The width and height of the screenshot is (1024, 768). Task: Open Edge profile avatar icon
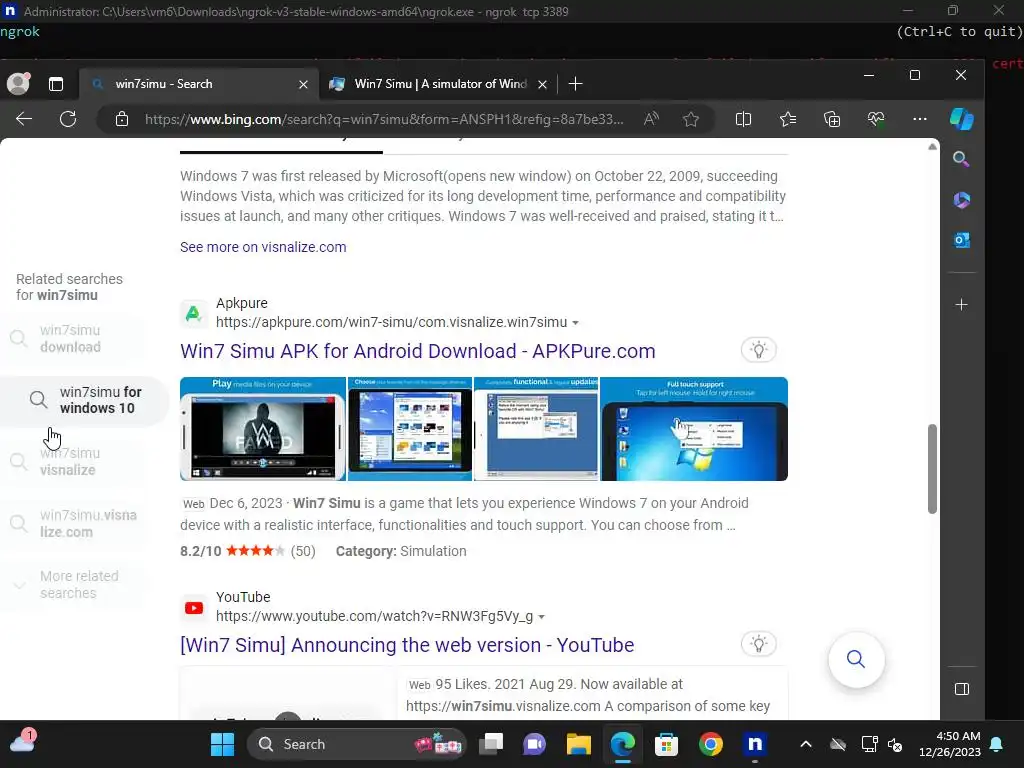18,84
